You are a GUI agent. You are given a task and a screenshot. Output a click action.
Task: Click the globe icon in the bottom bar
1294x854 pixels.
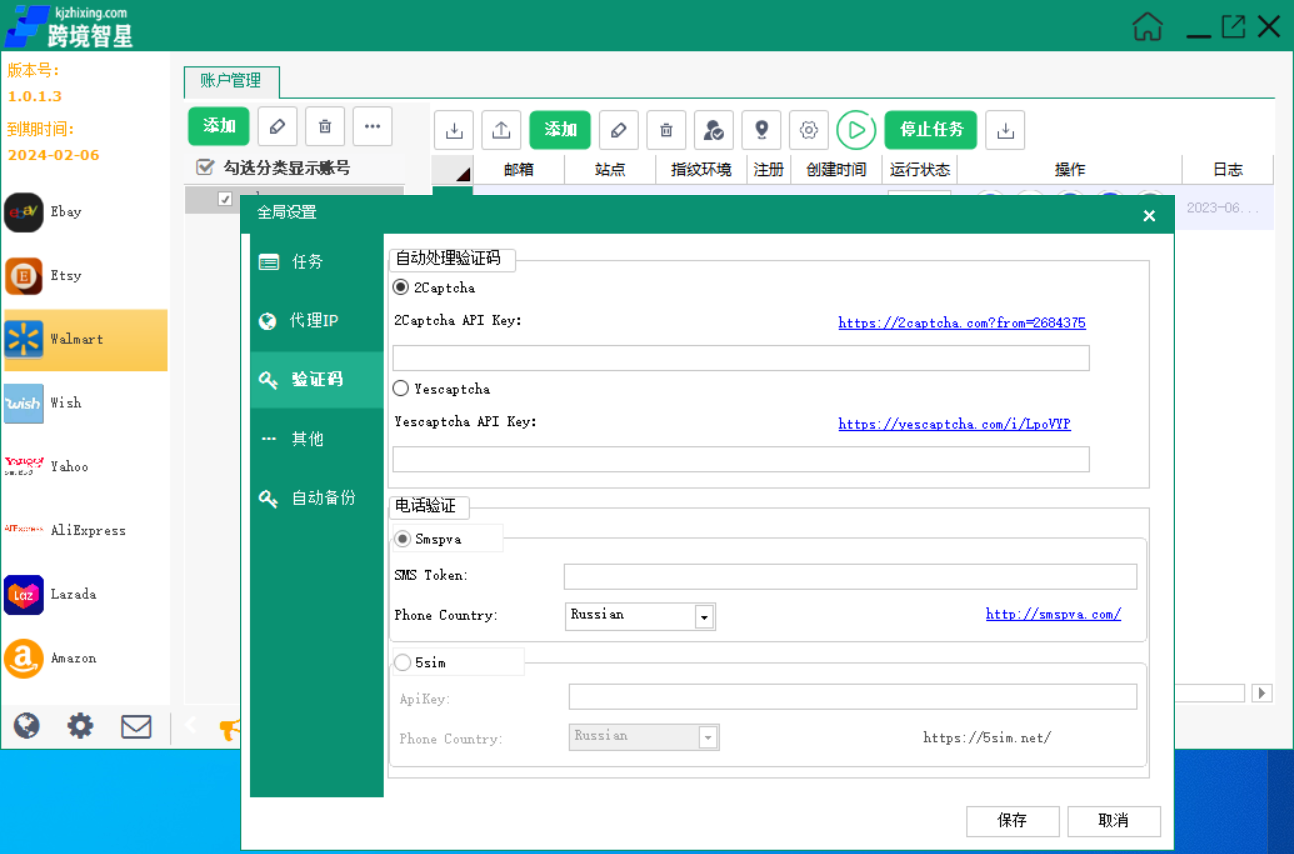point(27,726)
